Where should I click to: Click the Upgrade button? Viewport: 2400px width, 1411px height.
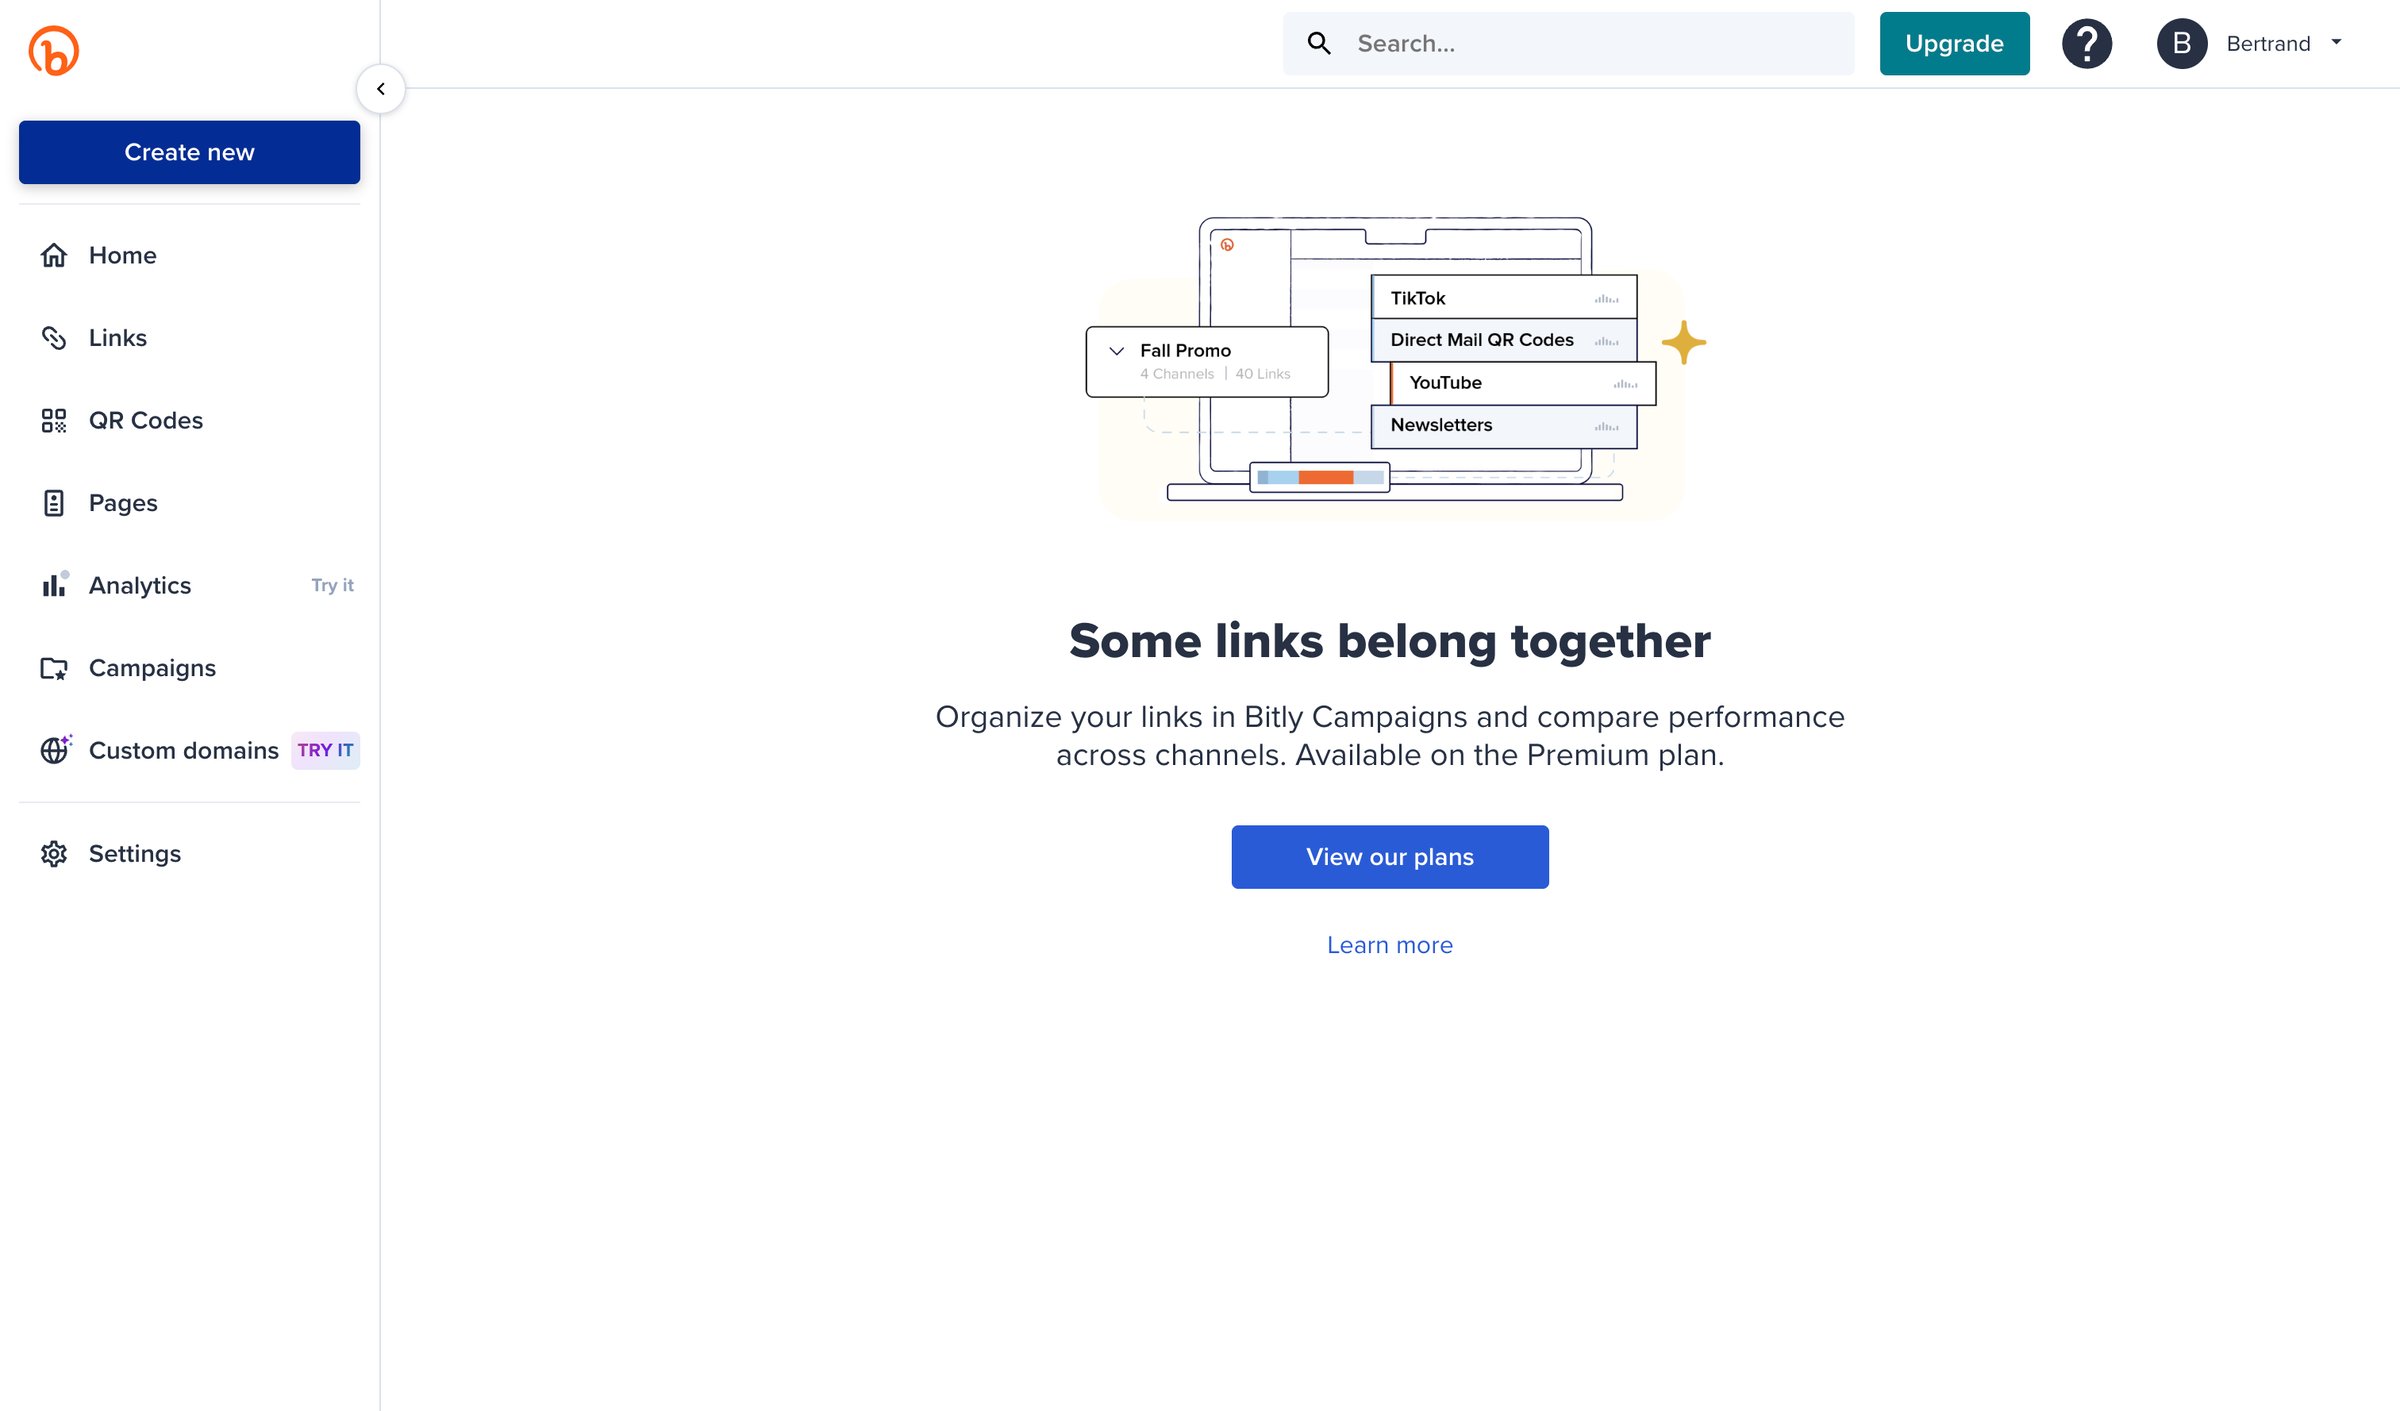(1954, 44)
